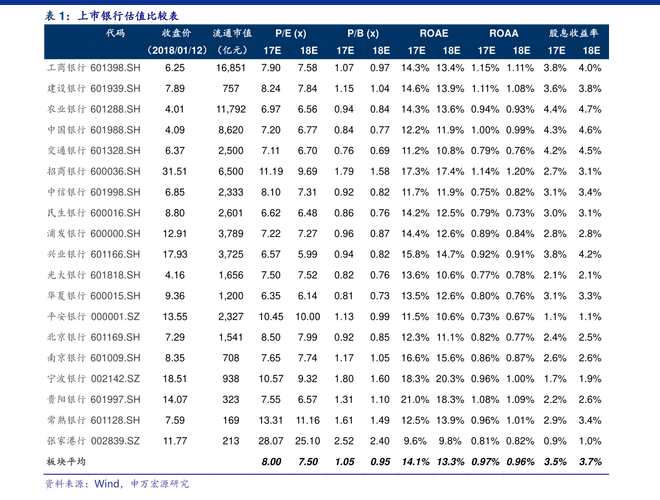Click stock code 601288.SH
This screenshot has width=660, height=500.
click(115, 109)
